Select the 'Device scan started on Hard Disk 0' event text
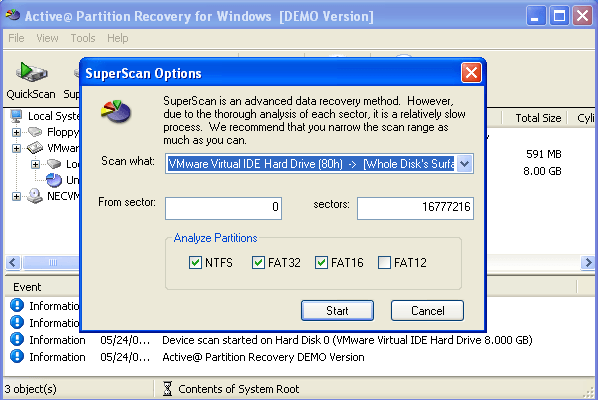This screenshot has width=598, height=400. pos(347,340)
